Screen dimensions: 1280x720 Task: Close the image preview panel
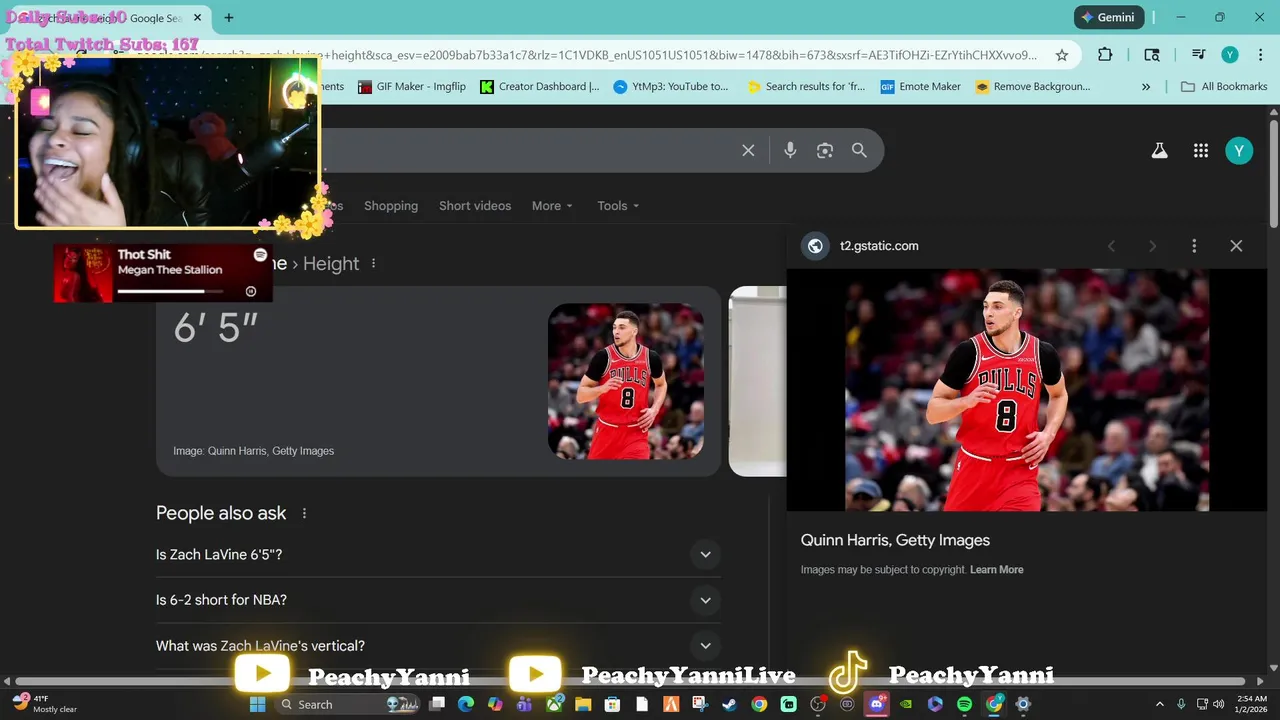pyautogui.click(x=1236, y=246)
